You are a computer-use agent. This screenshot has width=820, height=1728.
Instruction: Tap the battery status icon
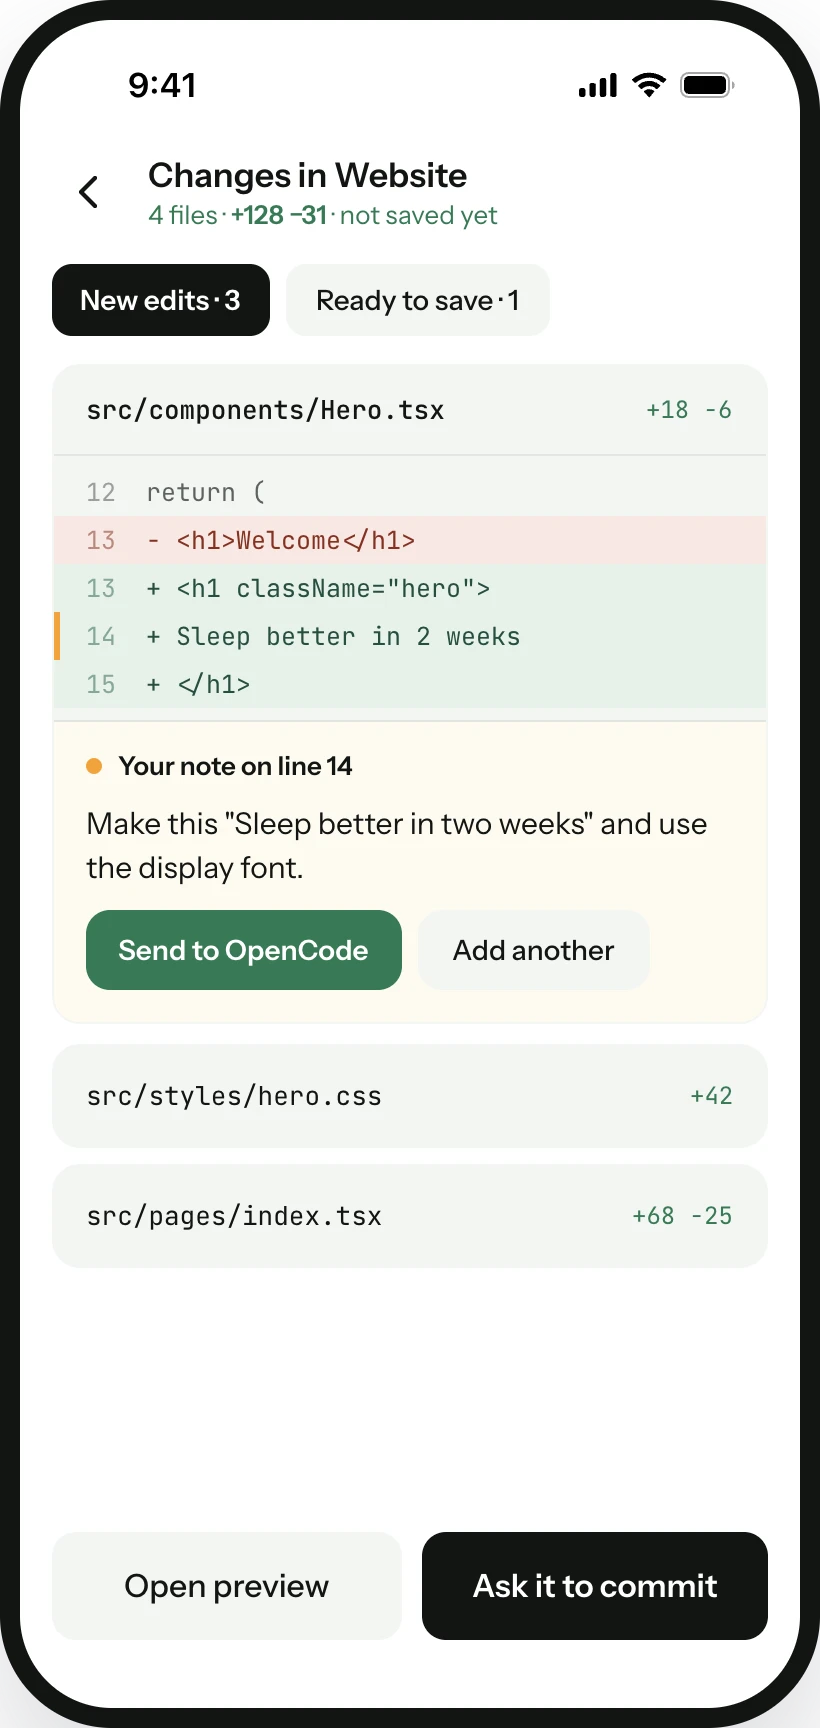click(x=707, y=85)
